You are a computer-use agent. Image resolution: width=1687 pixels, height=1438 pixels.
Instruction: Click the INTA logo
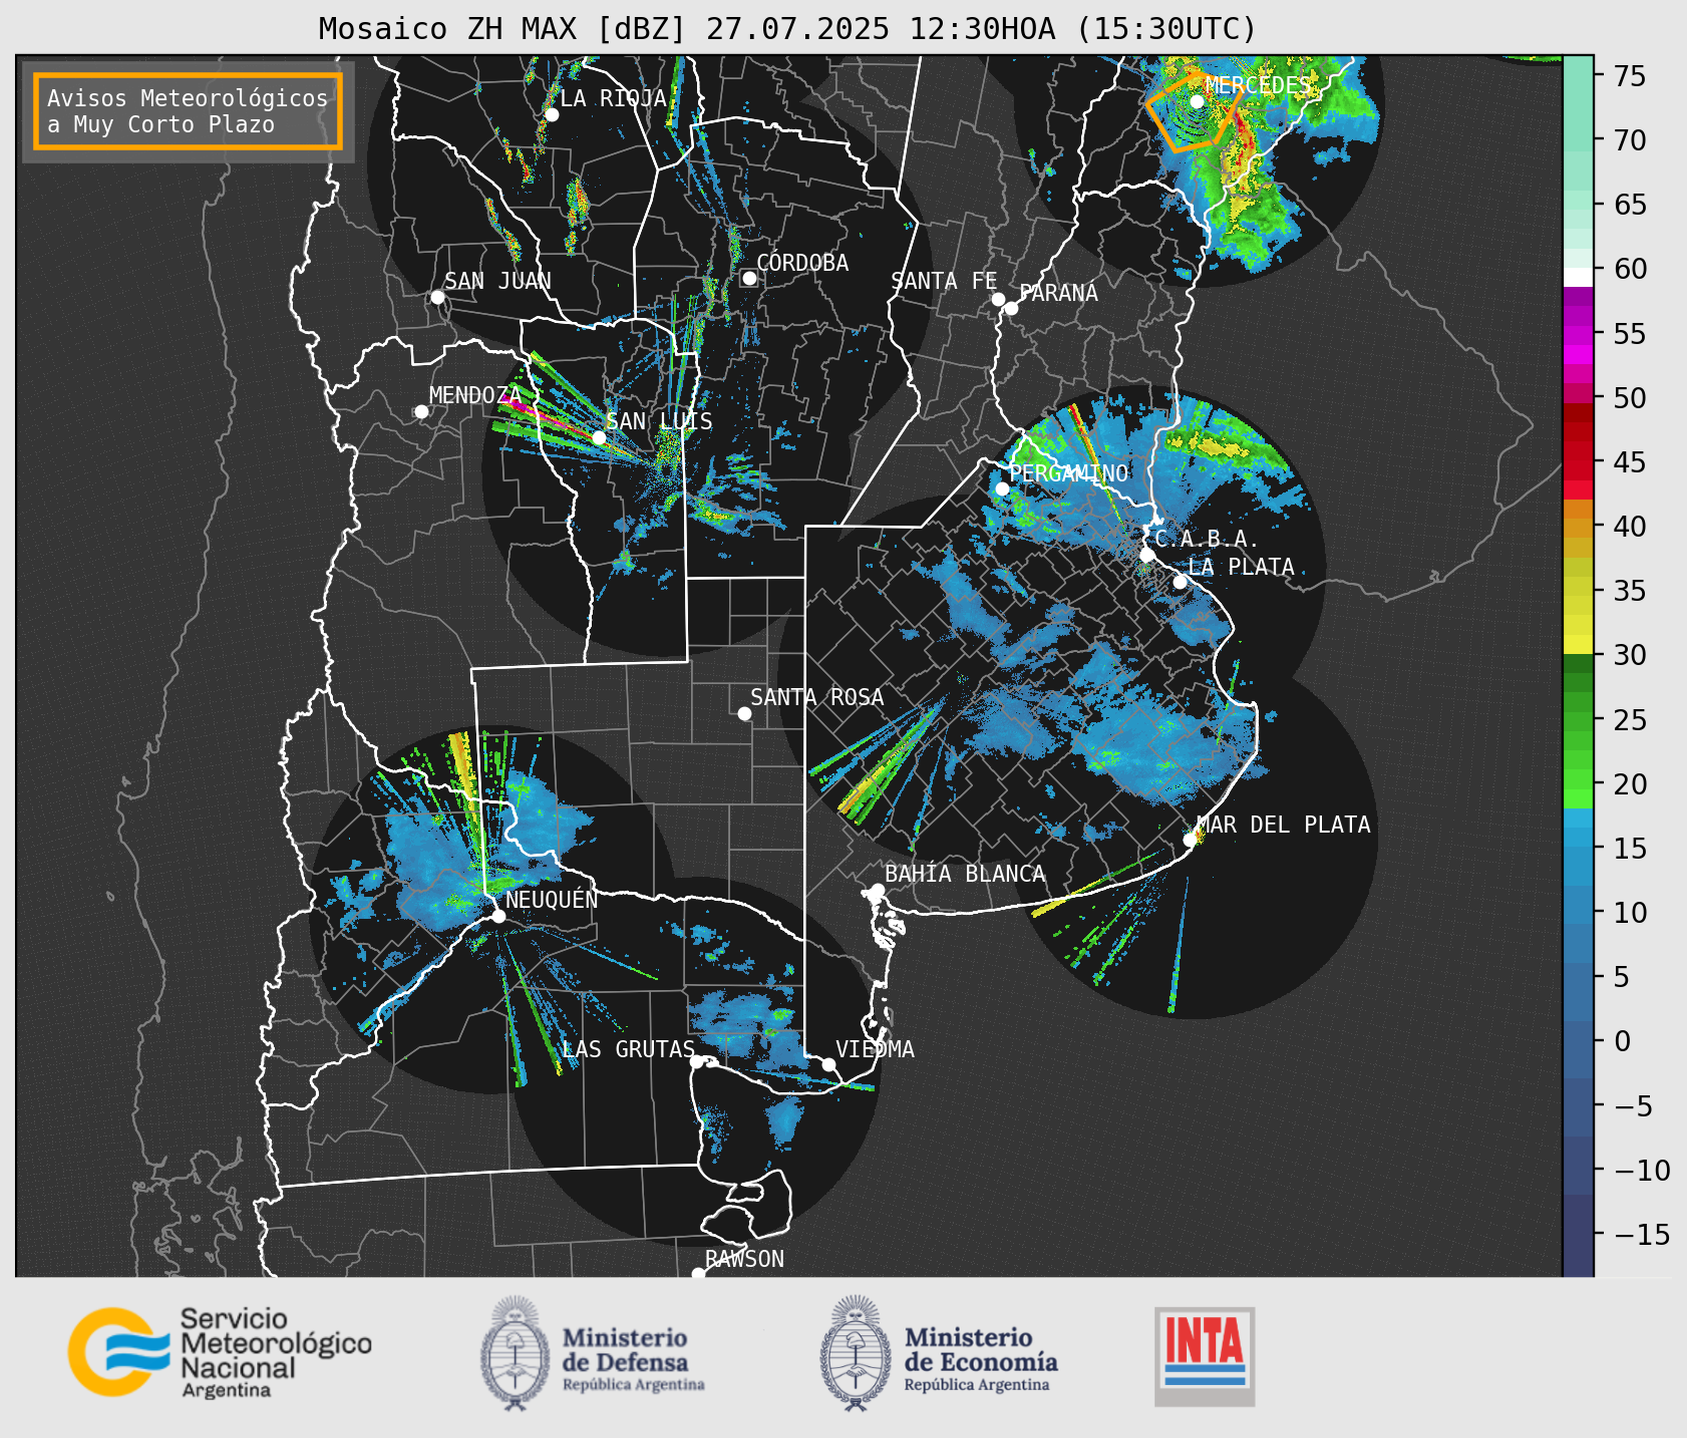pos(1204,1356)
